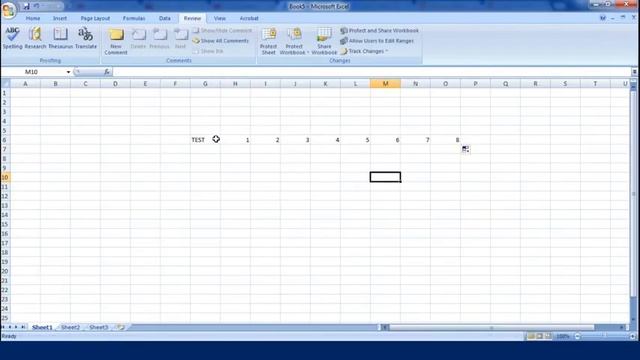This screenshot has width=640, height=360.
Task: Go to Previous comment
Action: pyautogui.click(x=160, y=39)
